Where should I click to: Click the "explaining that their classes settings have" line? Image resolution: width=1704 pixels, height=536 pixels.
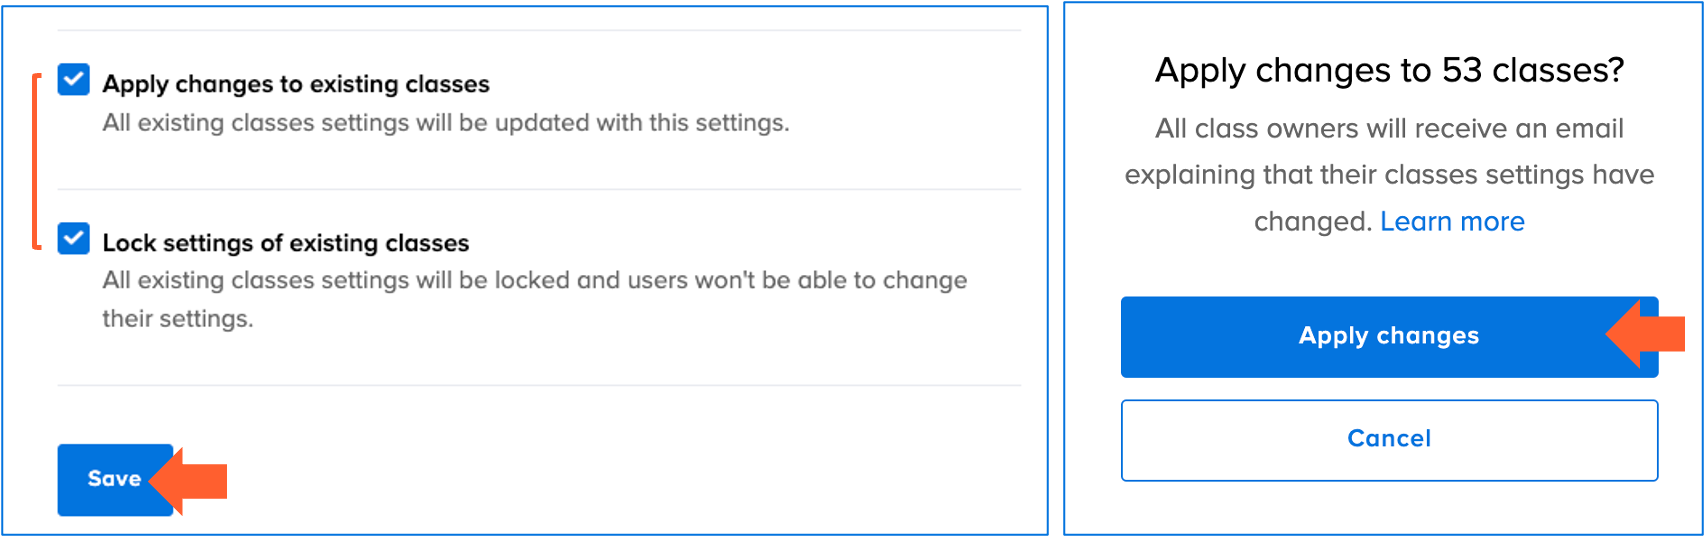coord(1389,174)
